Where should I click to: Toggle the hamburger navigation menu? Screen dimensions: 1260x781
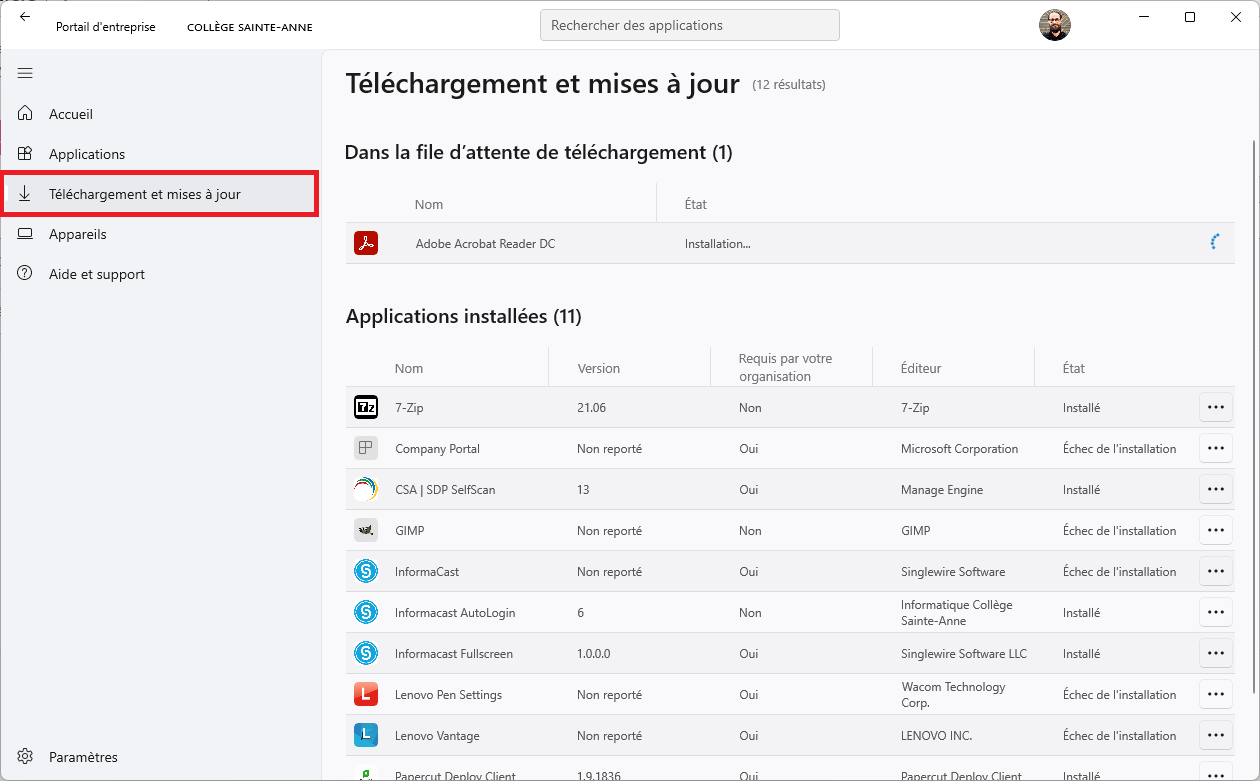[25, 73]
